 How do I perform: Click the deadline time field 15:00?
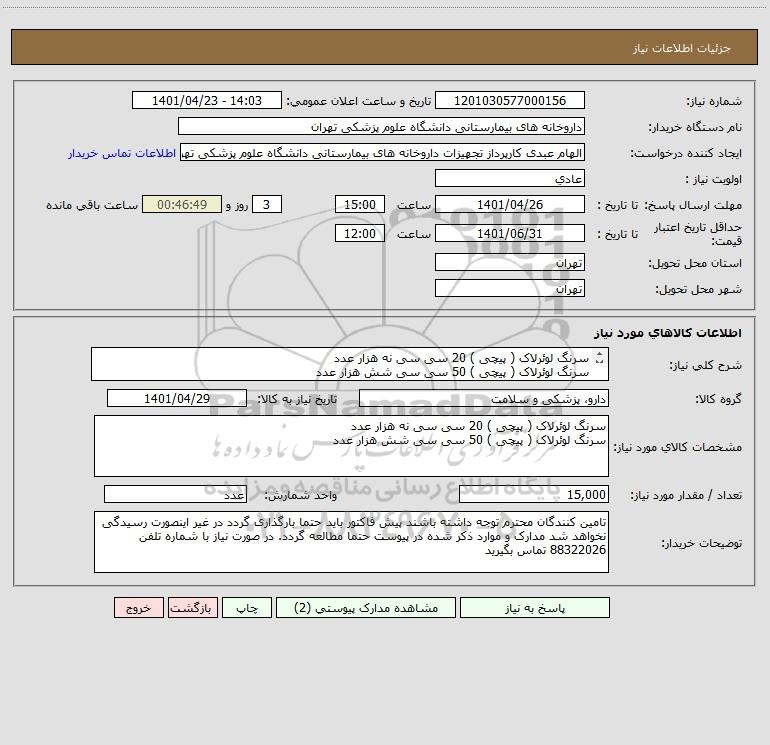coord(359,204)
